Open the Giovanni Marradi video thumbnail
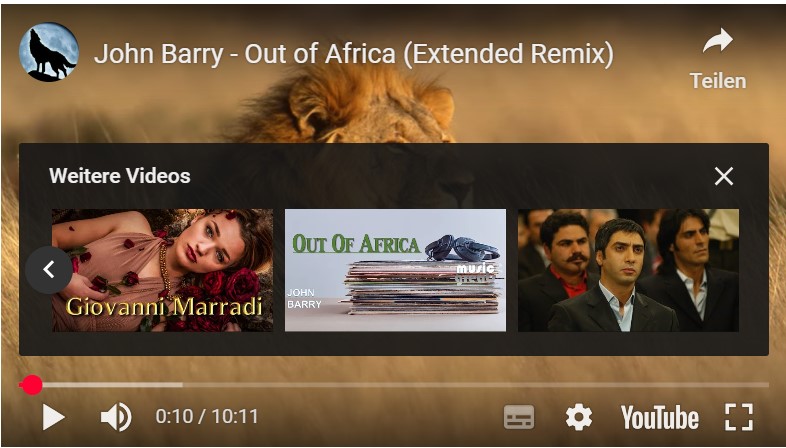Screen dimensions: 786x448 point(162,271)
